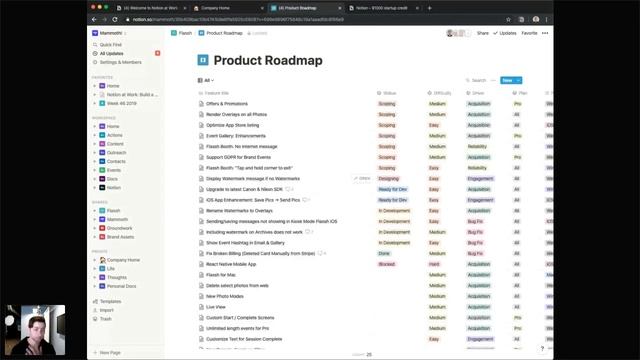The width and height of the screenshot is (640, 360).
Task: Expand the Life private page toggle
Action: pyautogui.click(x=95, y=269)
